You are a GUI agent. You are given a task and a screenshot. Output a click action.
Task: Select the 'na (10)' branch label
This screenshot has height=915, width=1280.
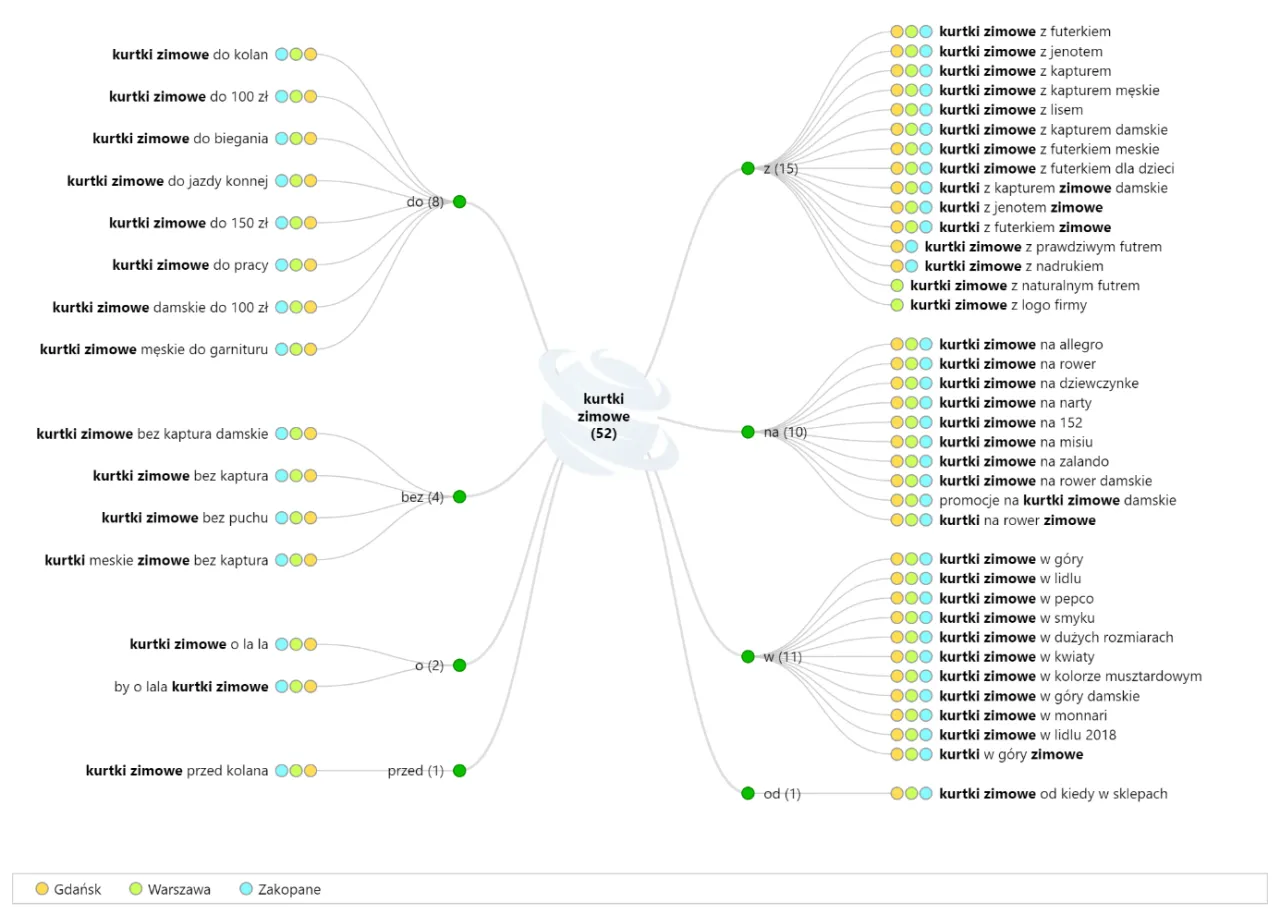coord(785,432)
